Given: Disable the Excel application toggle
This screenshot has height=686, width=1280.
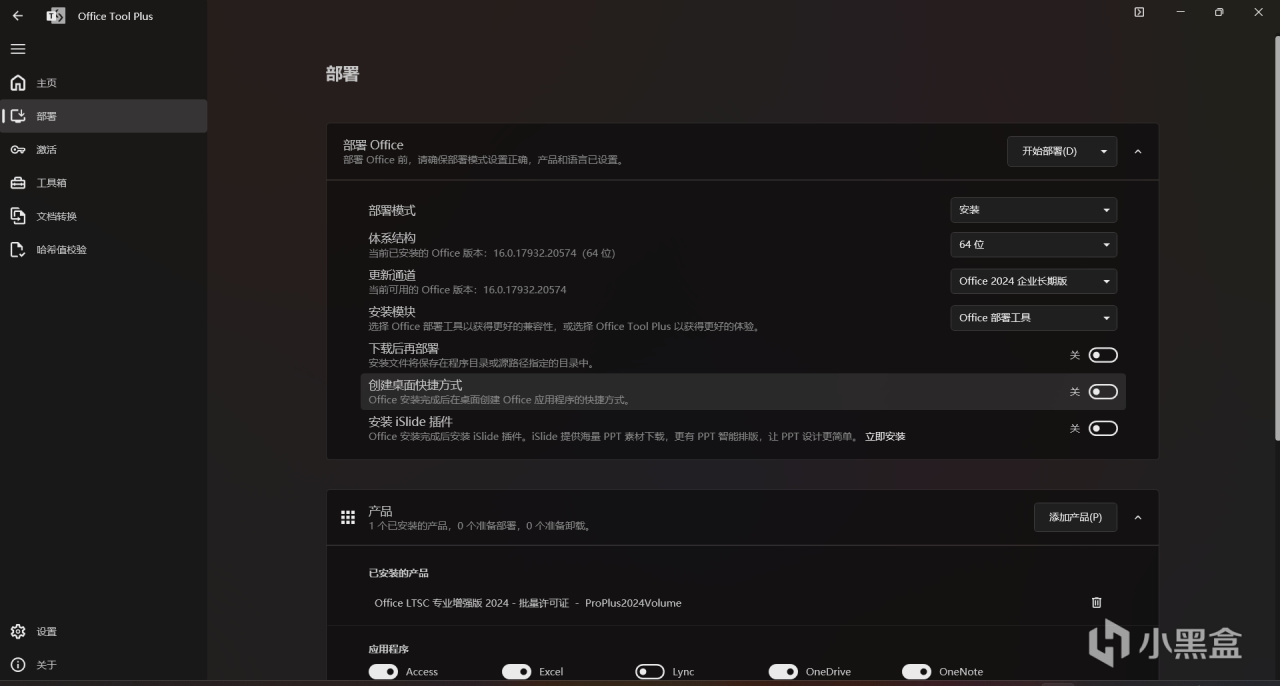Looking at the screenshot, I should pos(517,671).
